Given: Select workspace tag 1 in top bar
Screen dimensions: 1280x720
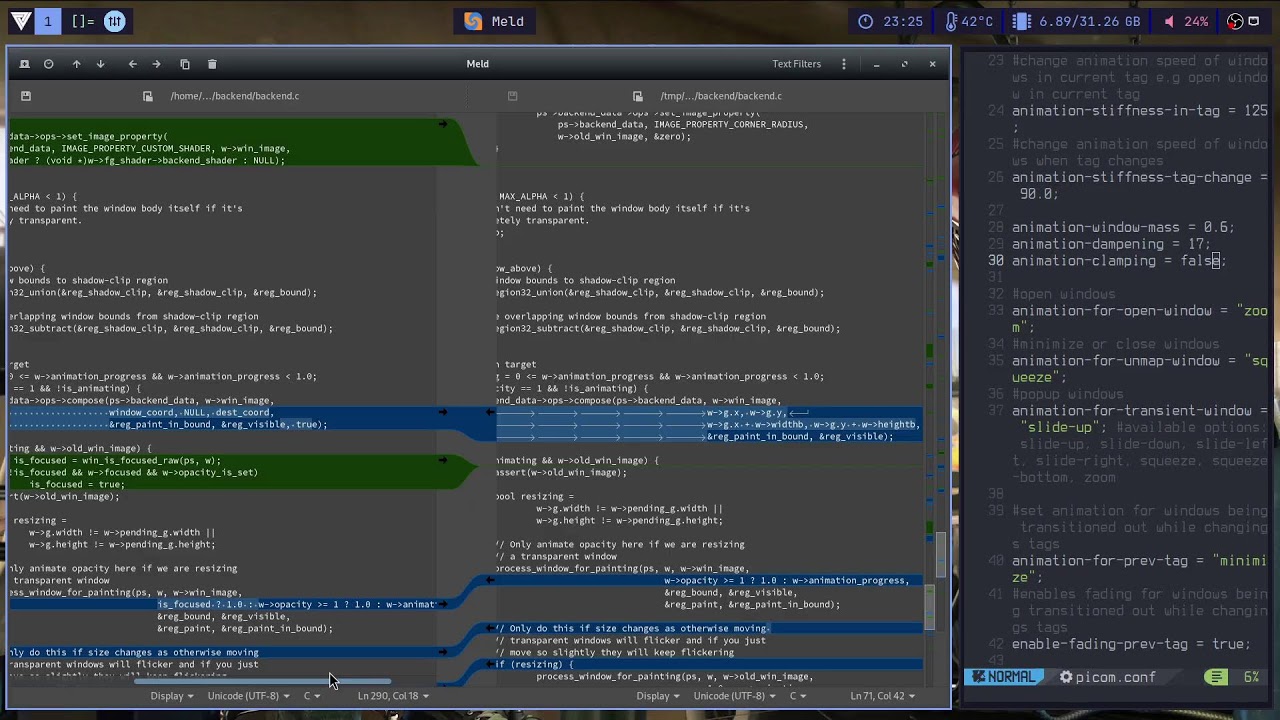Looking at the screenshot, I should (x=47, y=21).
